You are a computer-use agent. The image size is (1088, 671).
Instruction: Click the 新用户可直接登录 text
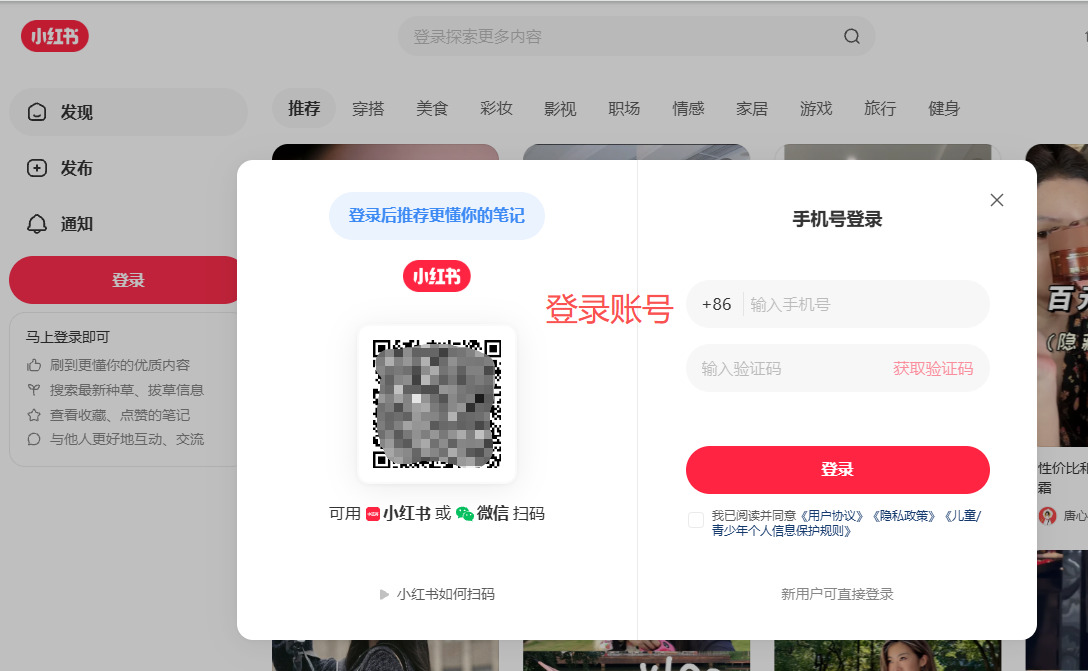[x=838, y=594]
